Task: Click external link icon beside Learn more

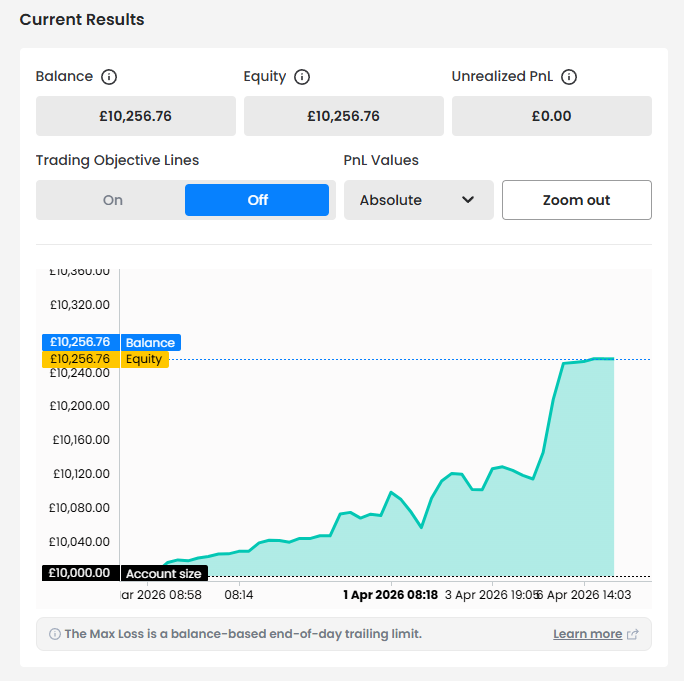Action: click(x=633, y=634)
